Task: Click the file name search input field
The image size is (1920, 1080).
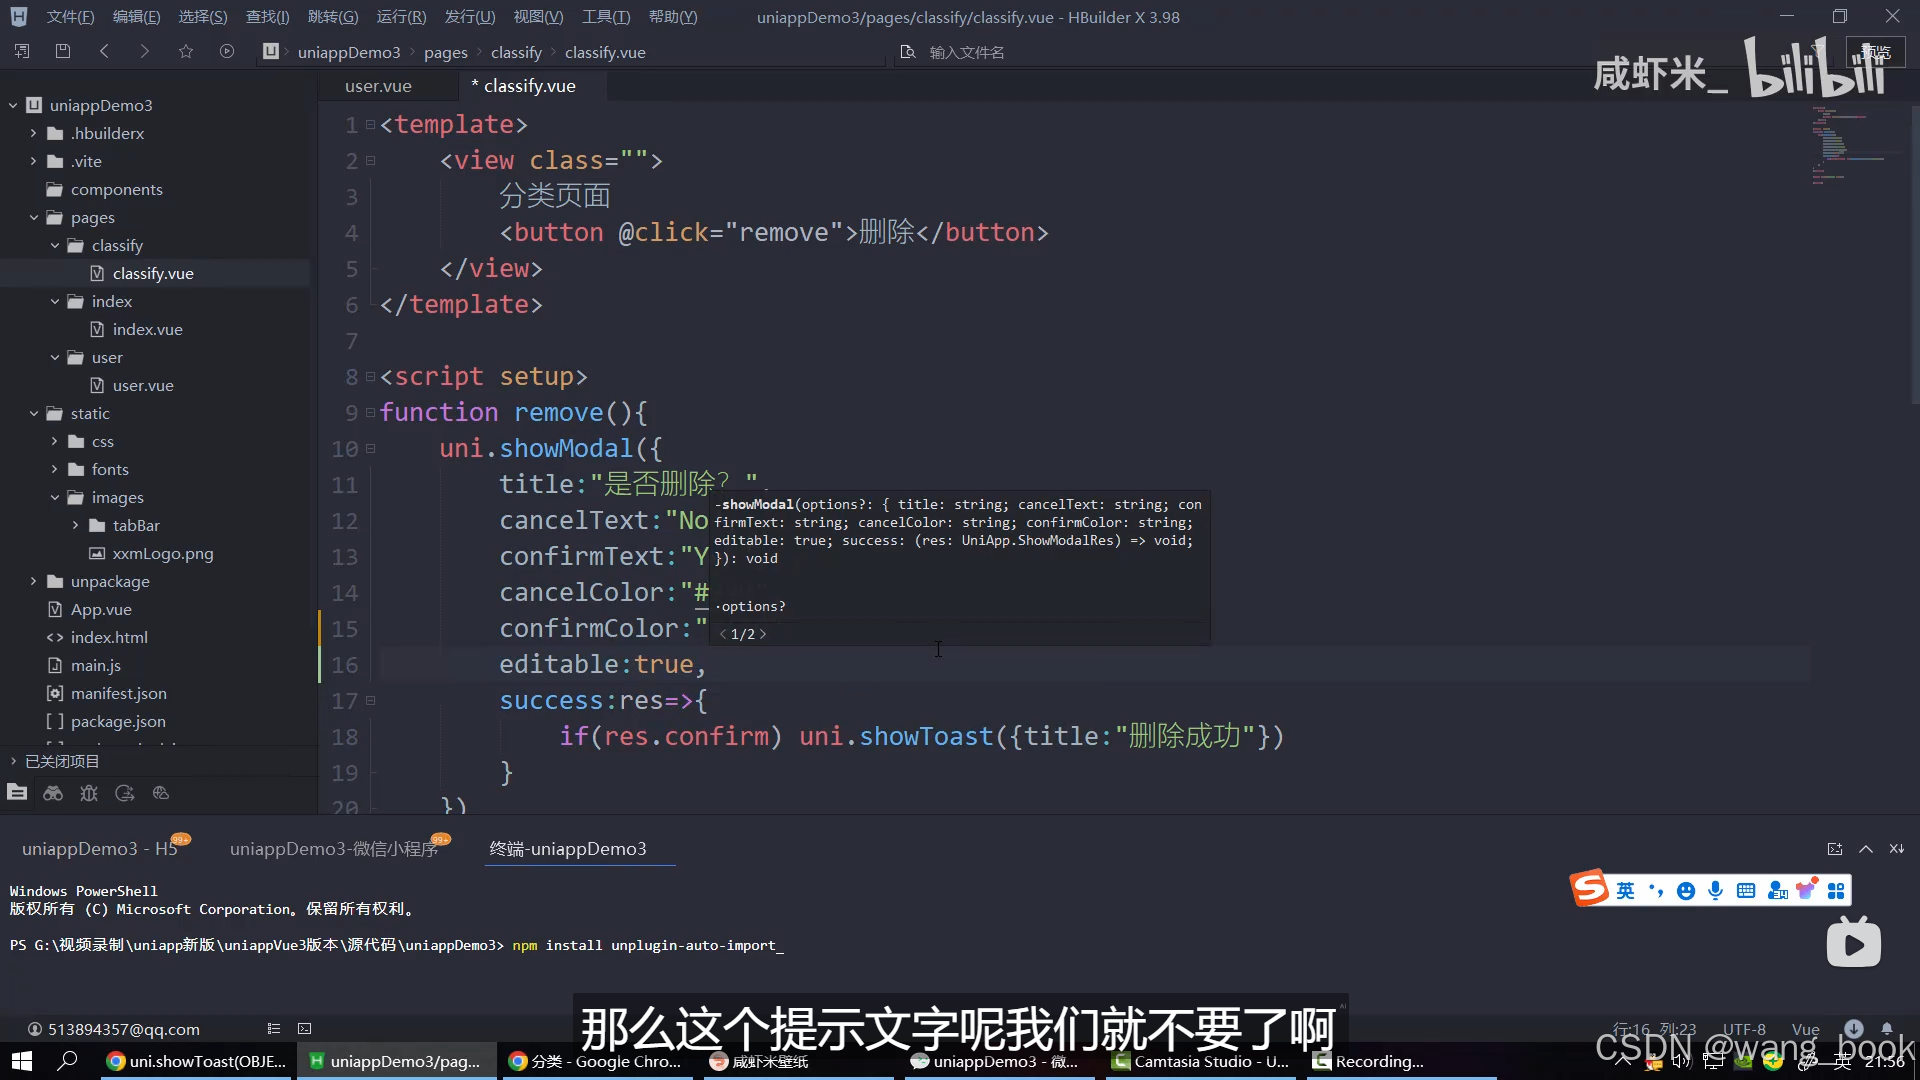Action: click(x=966, y=52)
